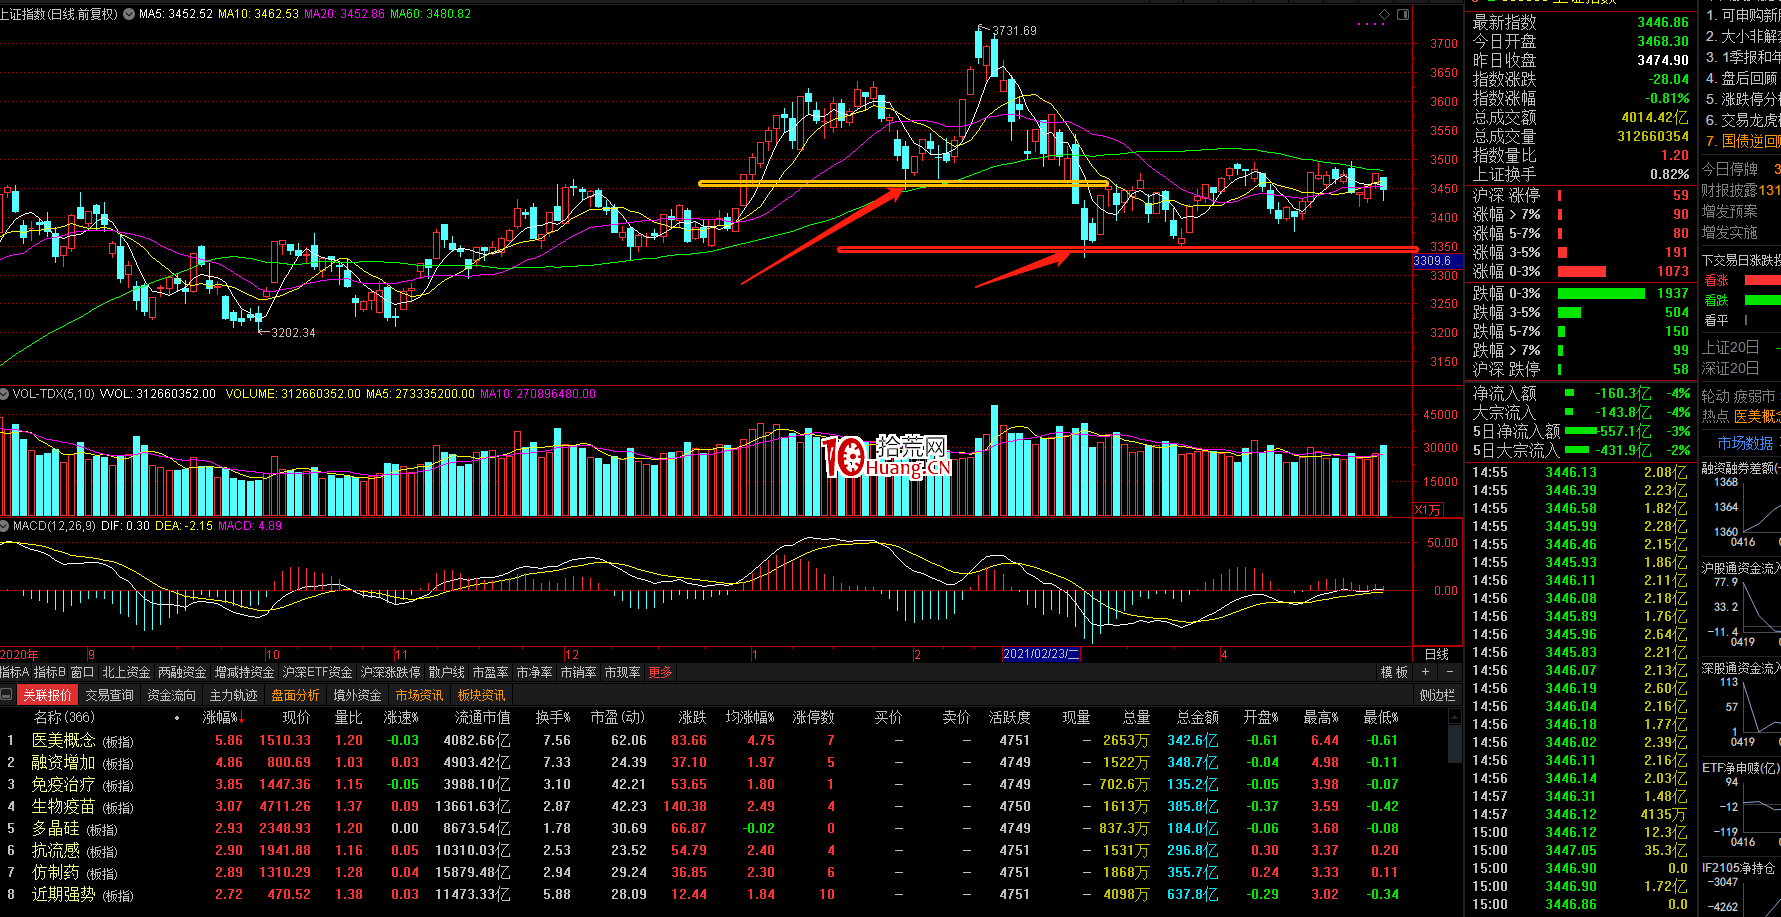
Task: Sort the table by the 涨幅% column header
Action: (x=223, y=717)
